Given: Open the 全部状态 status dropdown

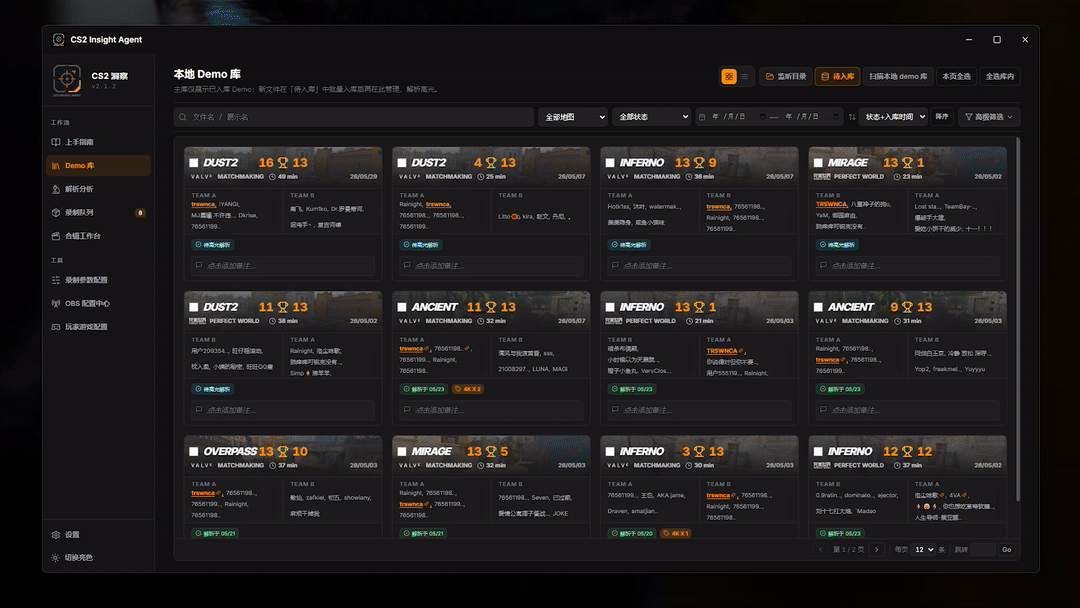Looking at the screenshot, I should click(x=652, y=117).
